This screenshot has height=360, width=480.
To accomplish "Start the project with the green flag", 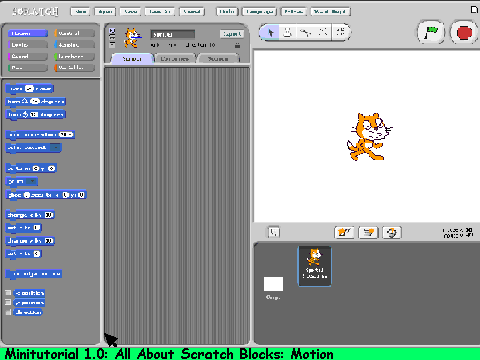I will [431, 32].
